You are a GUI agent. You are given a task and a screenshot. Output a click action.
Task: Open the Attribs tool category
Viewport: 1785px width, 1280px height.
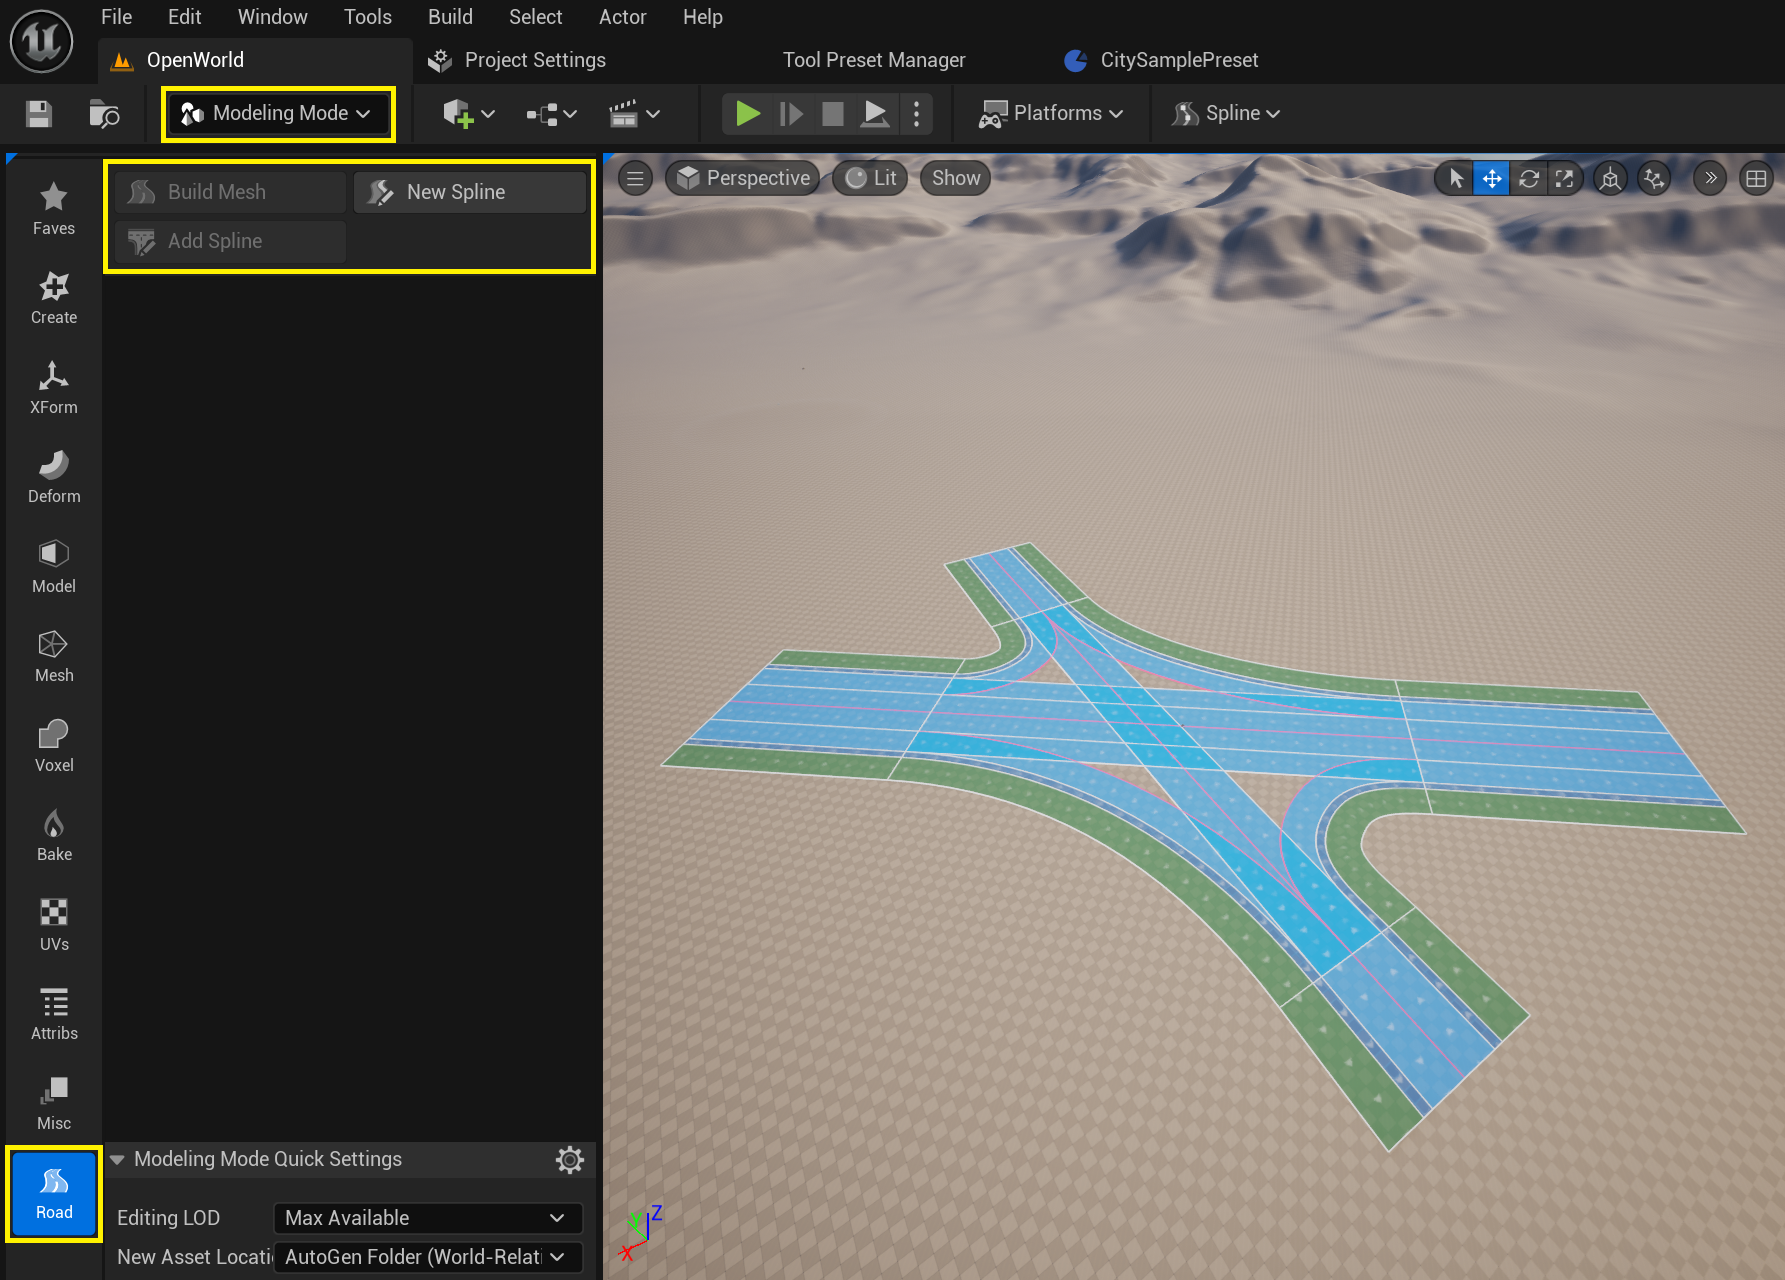point(54,1014)
